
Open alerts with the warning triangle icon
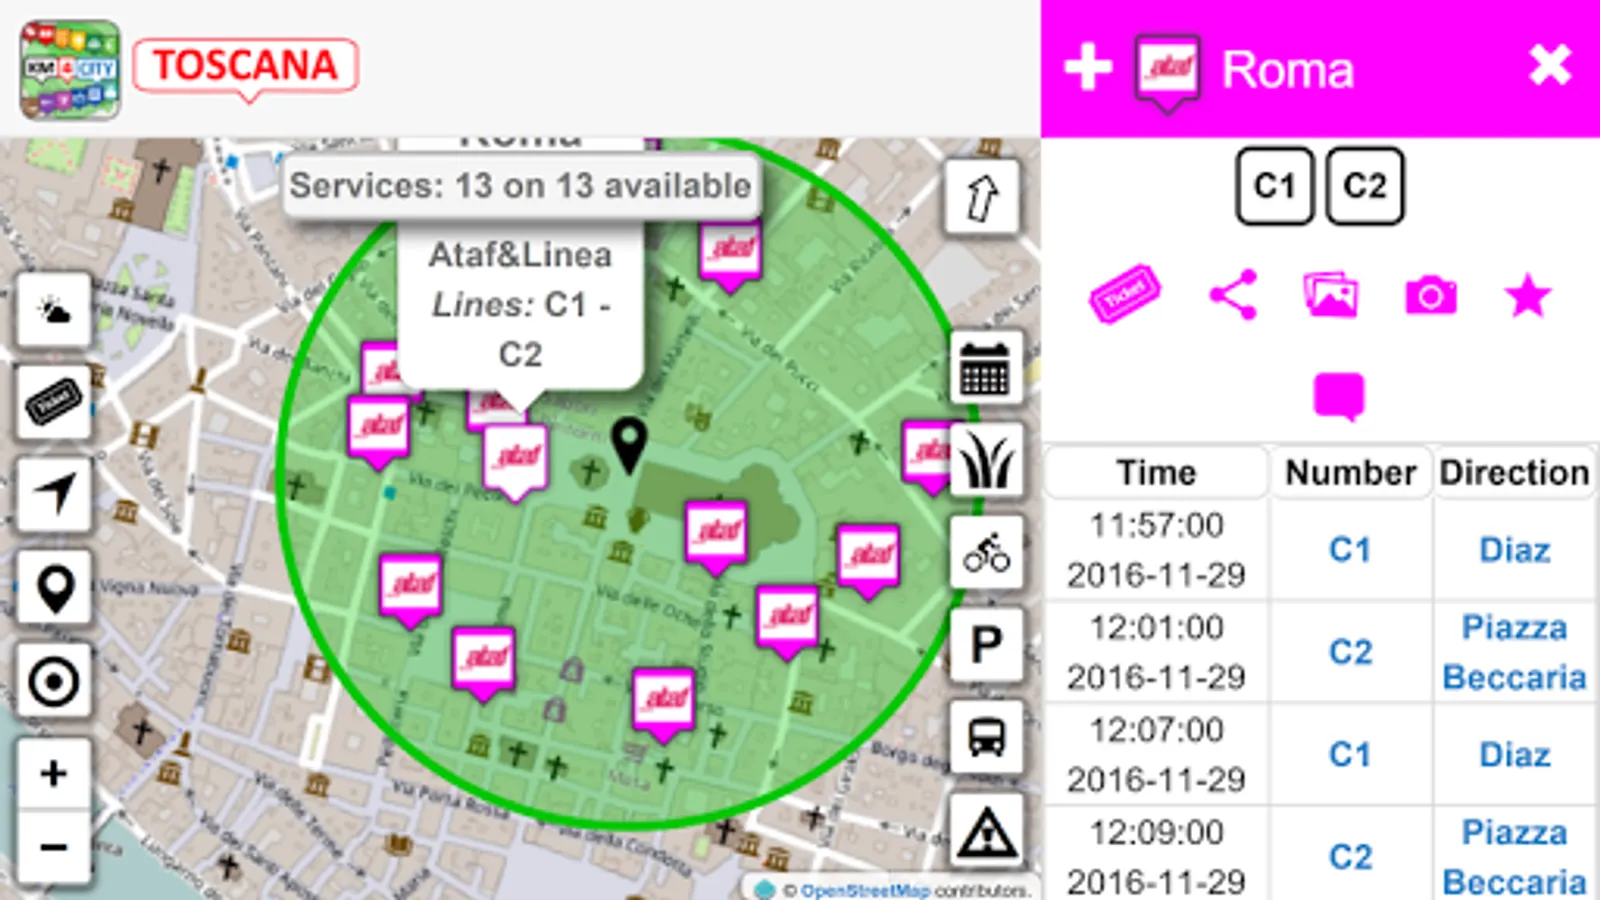[986, 830]
